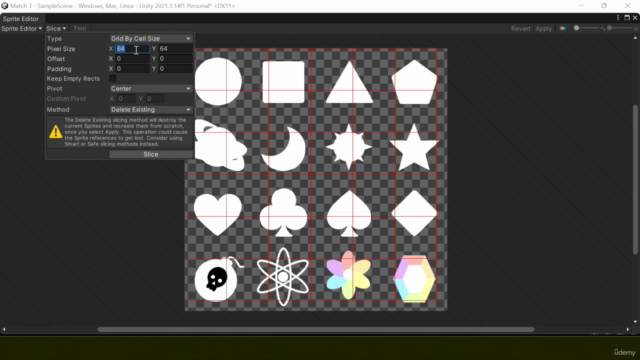640x360 pixels.
Task: Minimize the Unity window
Action: (581, 6)
